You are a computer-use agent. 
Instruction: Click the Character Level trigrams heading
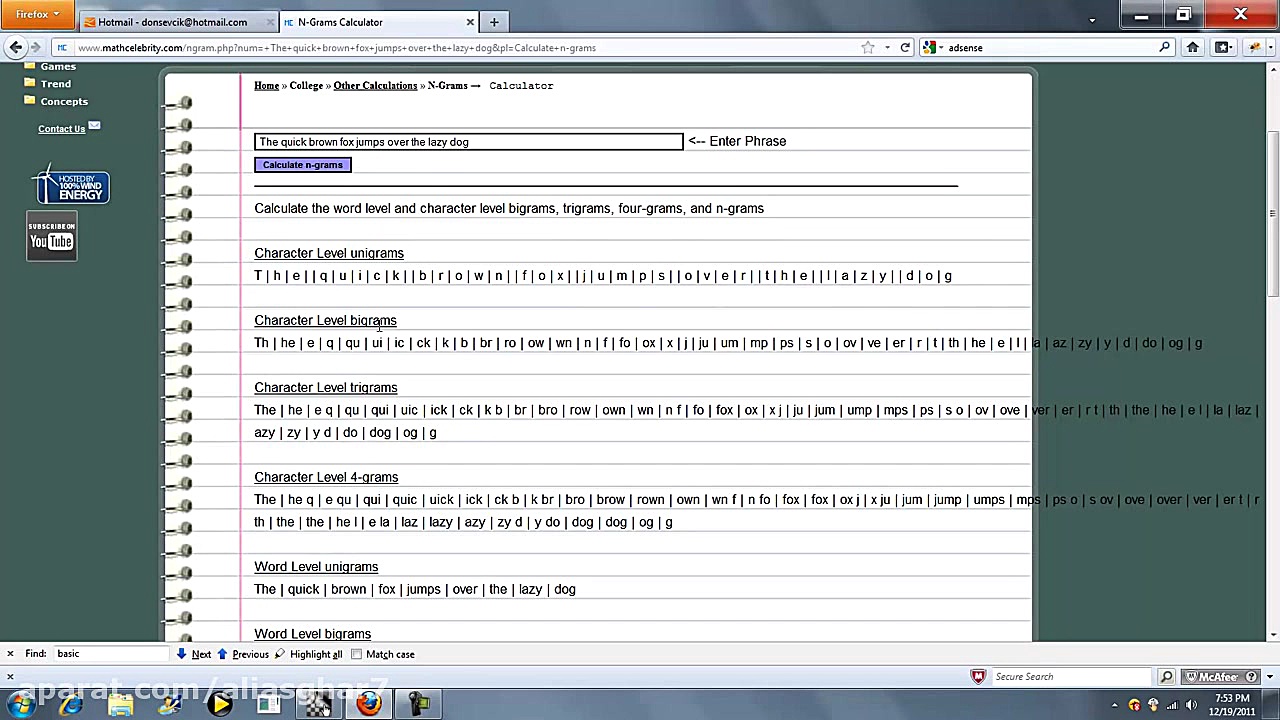pyautogui.click(x=326, y=388)
